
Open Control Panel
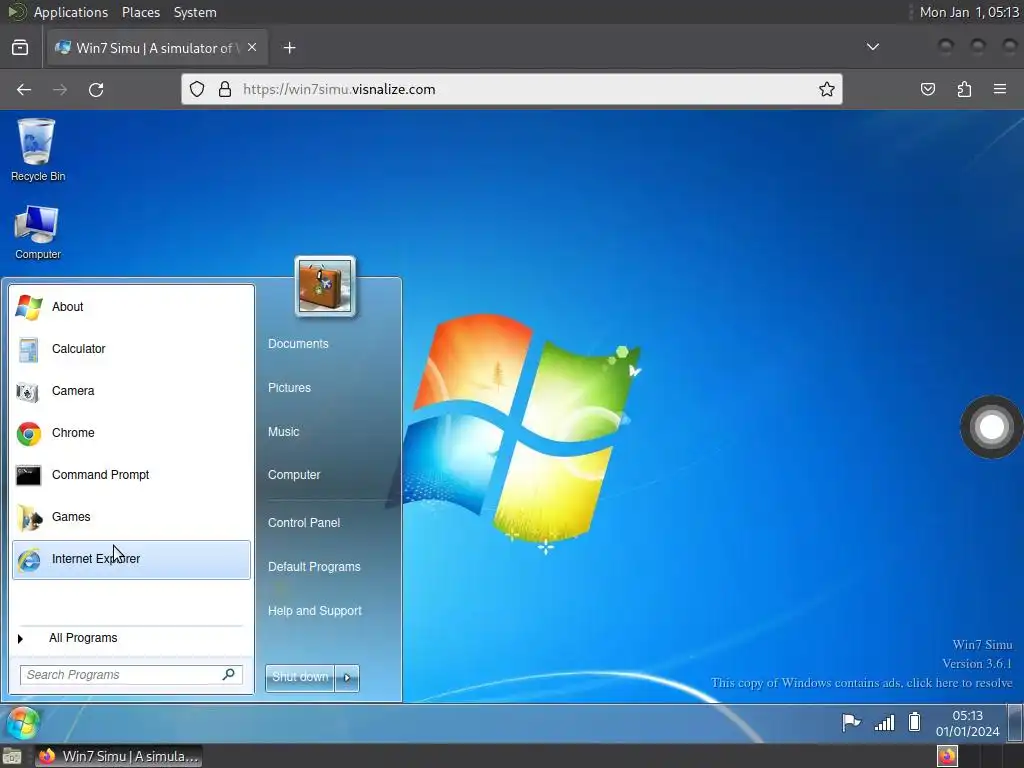(304, 522)
